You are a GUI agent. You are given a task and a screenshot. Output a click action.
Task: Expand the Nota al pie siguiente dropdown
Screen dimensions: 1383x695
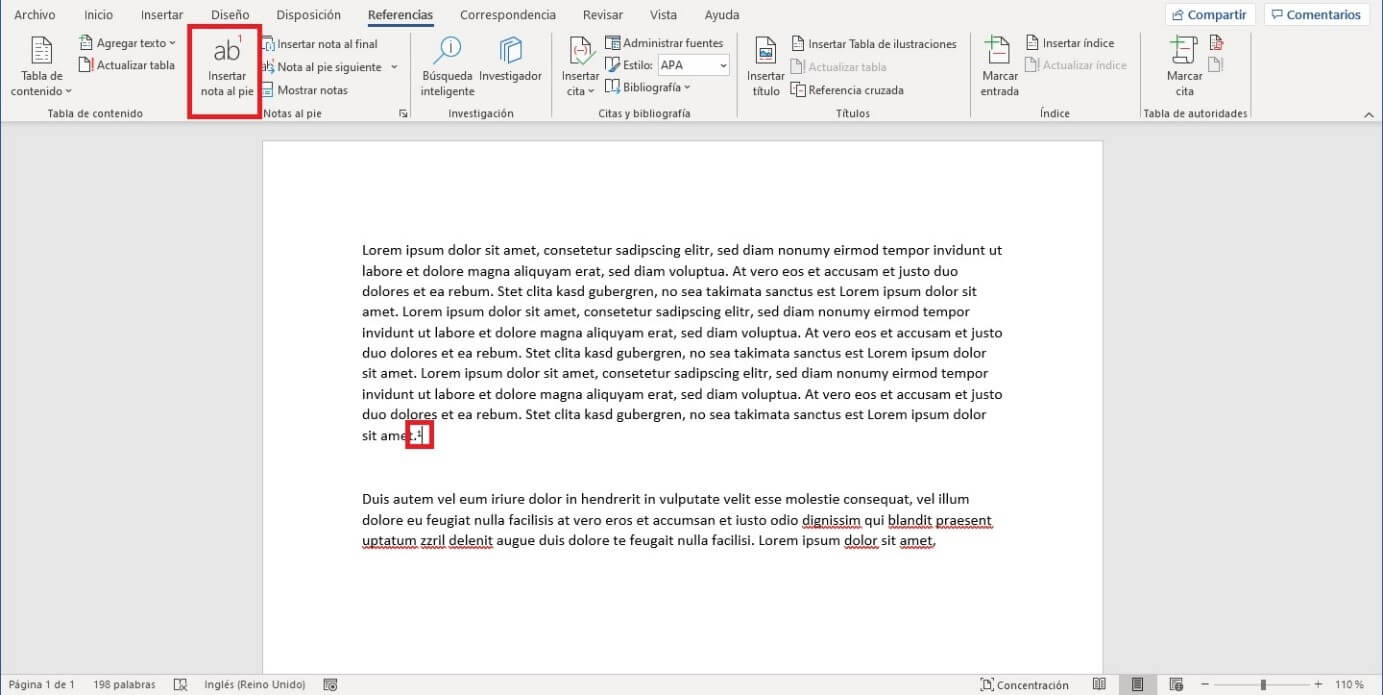[394, 66]
